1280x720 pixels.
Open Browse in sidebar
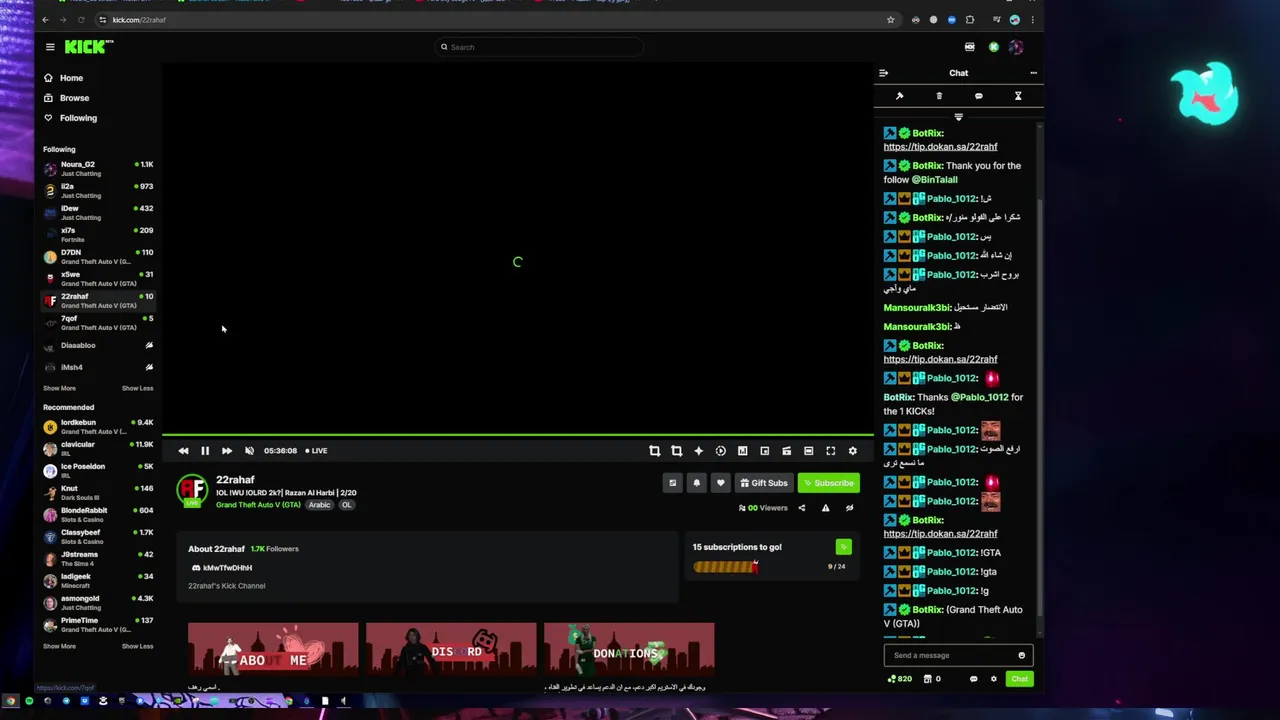[x=74, y=98]
